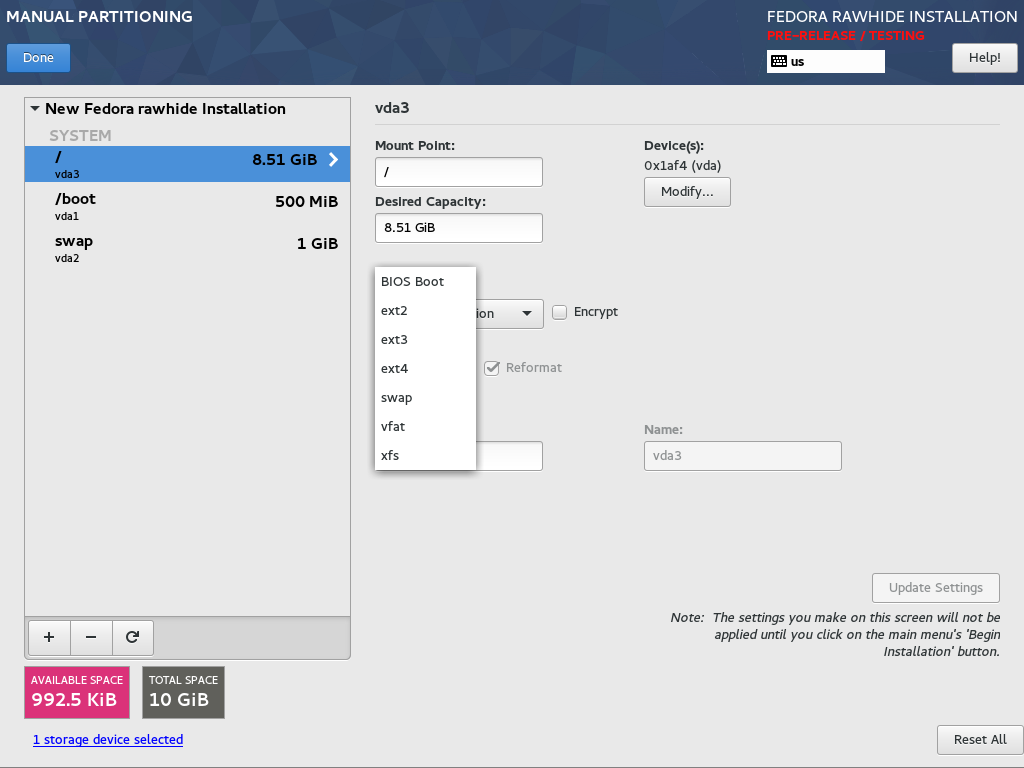This screenshot has width=1024, height=768.
Task: Click the Name field containing vda3
Action: 743,456
